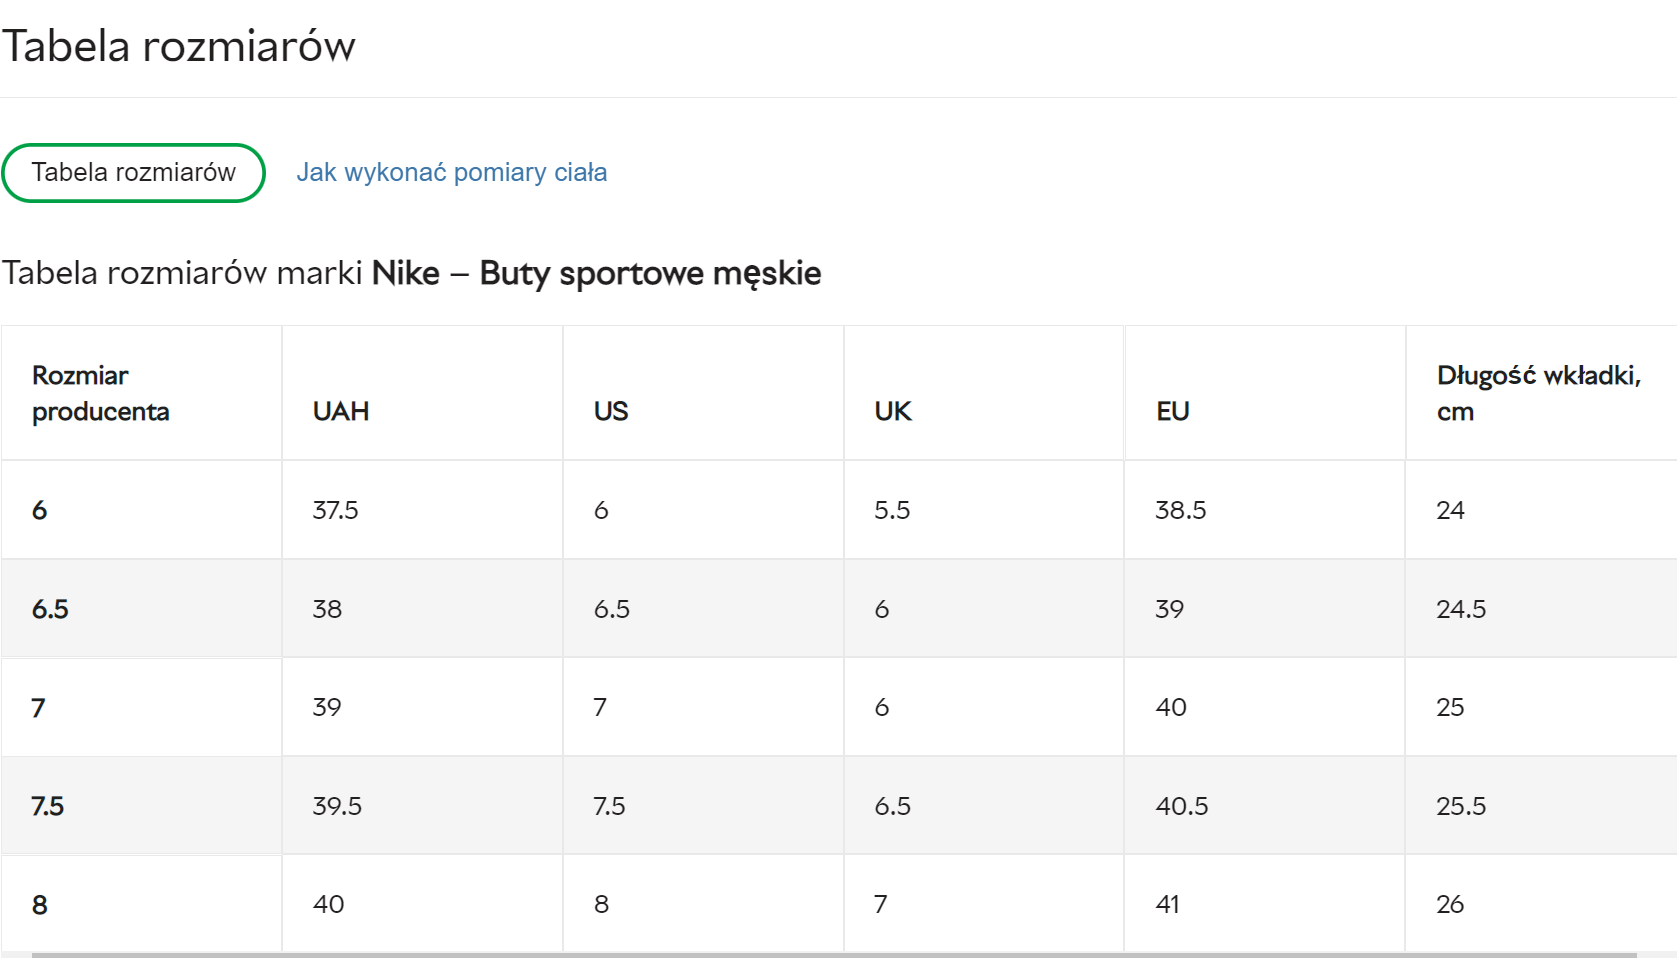Viewport: 1677px width, 958px height.
Task: Click the horizontal scrollbar below the table
Action: [x=834, y=955]
